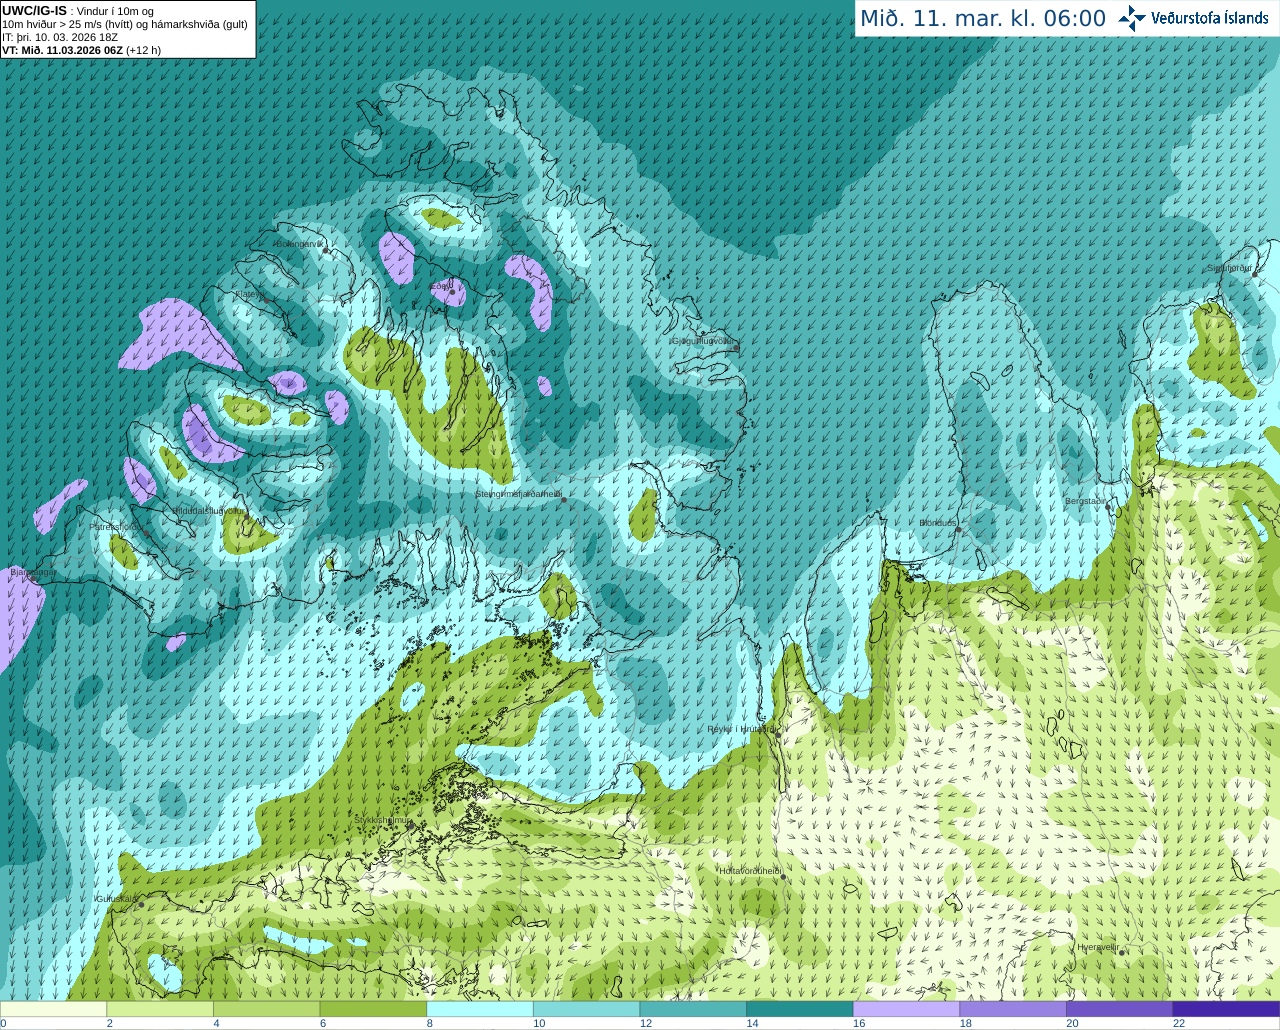Select the Holtavörðuheiði station label
Viewport: 1280px width, 1030px height.
pos(750,871)
